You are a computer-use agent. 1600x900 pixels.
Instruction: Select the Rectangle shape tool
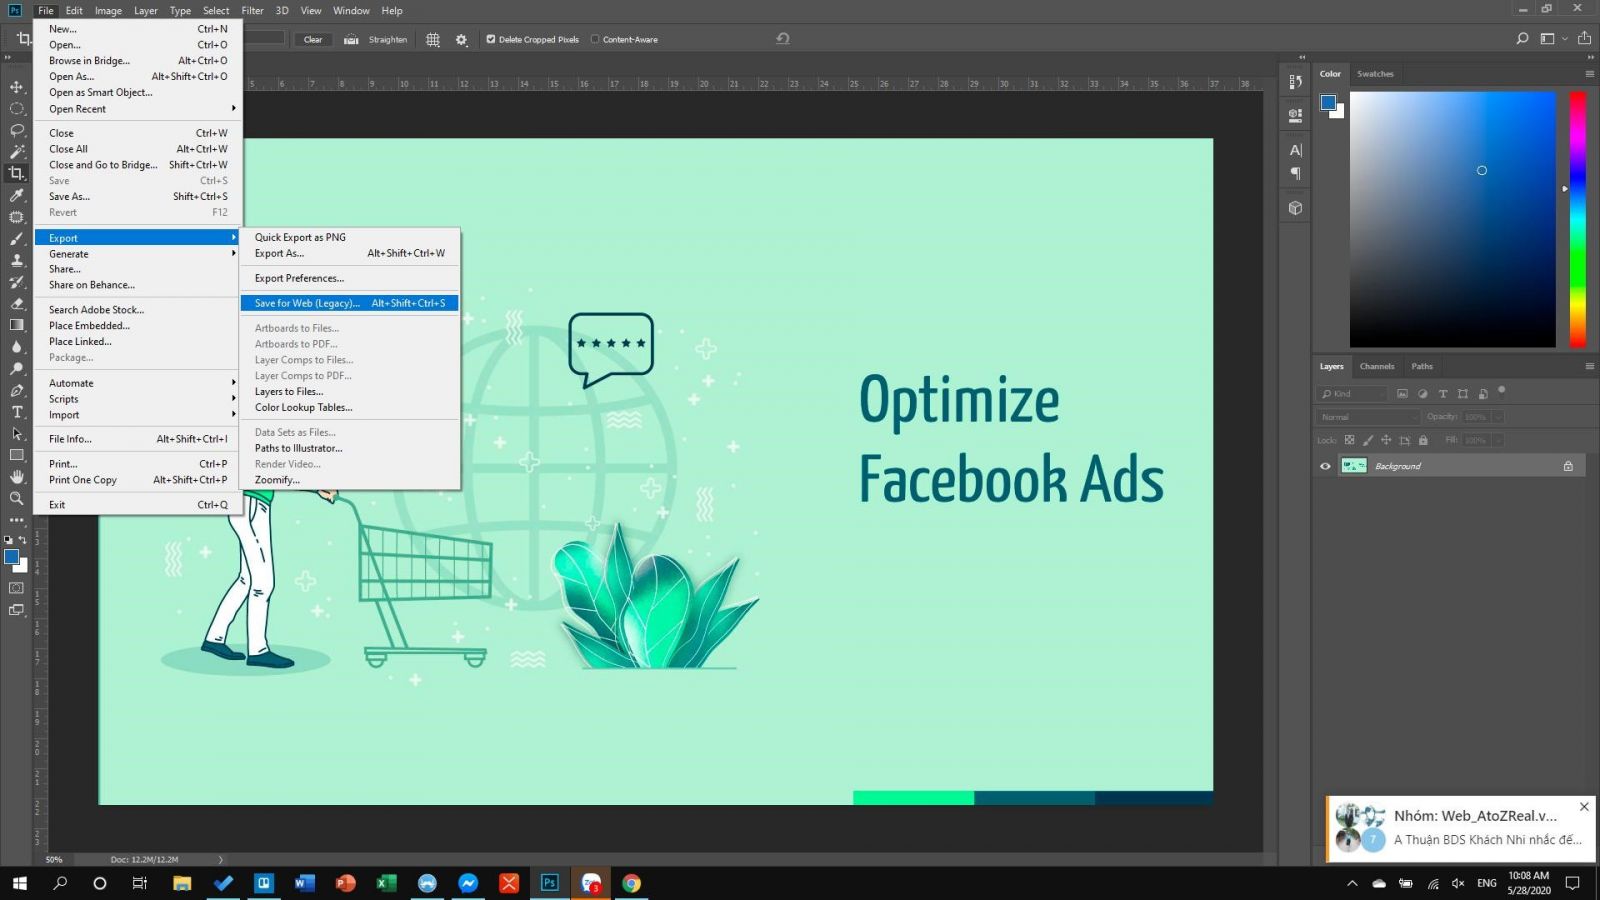16,455
